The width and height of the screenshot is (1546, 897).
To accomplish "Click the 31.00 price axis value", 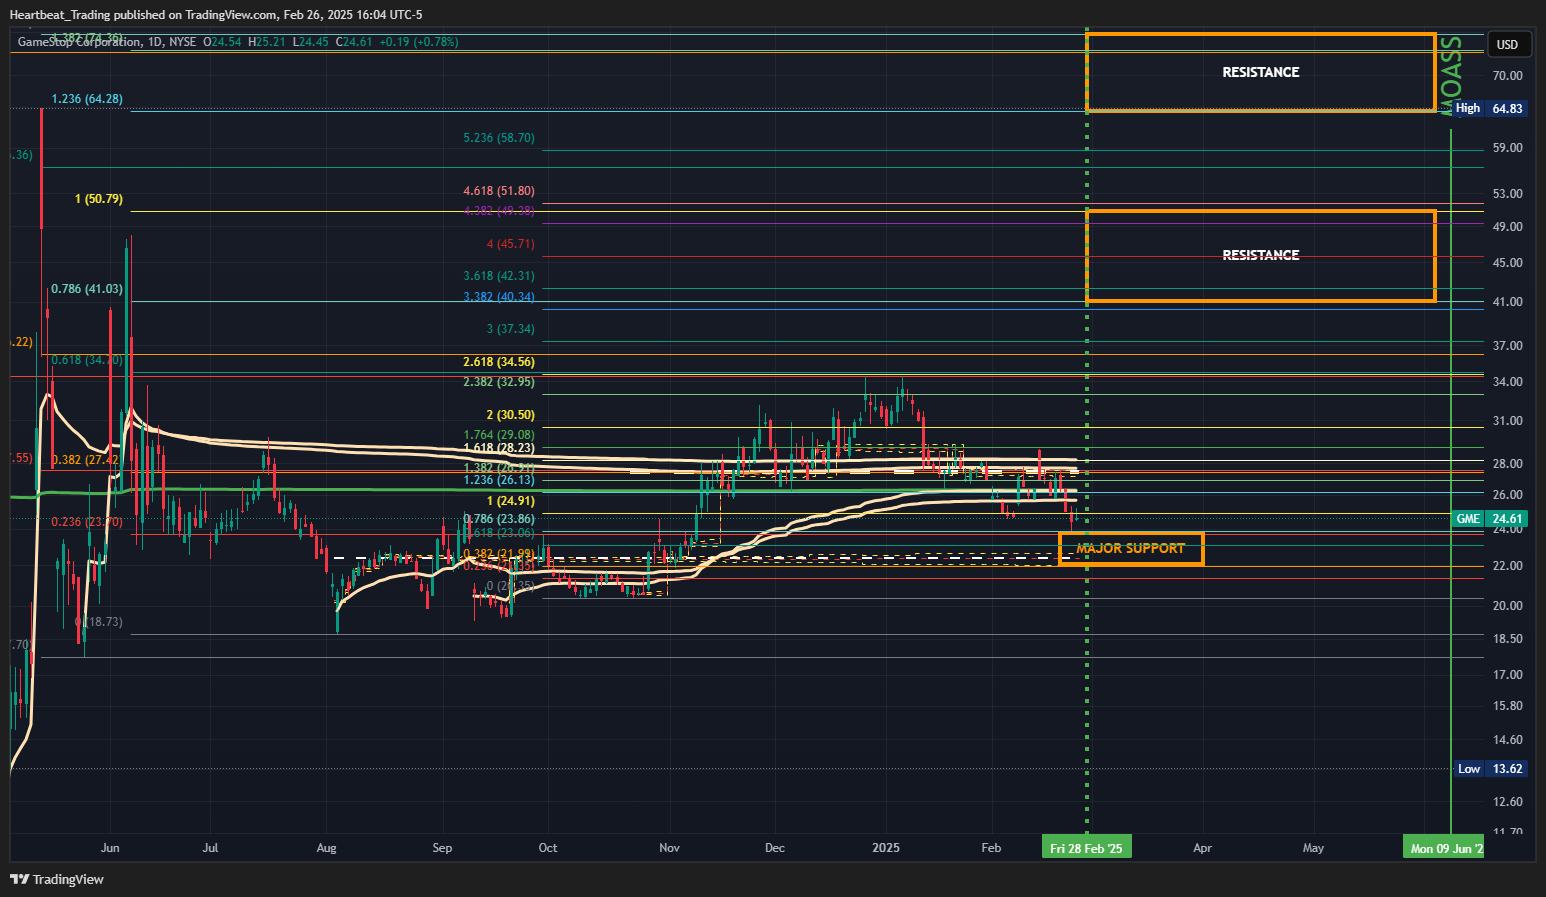I will coord(1507,421).
